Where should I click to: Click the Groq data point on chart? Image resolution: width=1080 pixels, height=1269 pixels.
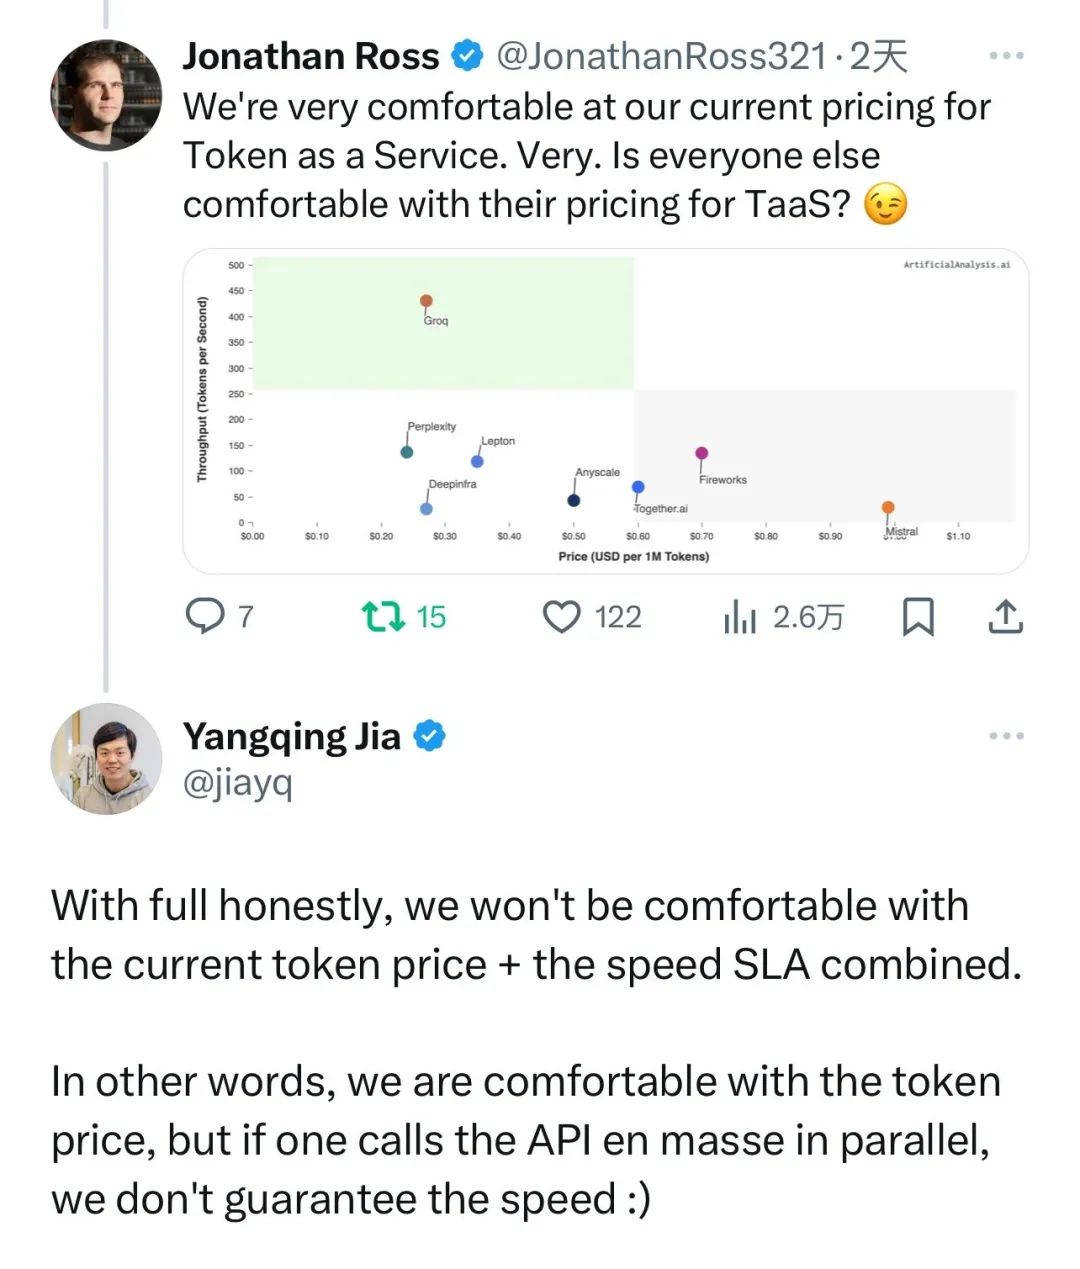(427, 301)
